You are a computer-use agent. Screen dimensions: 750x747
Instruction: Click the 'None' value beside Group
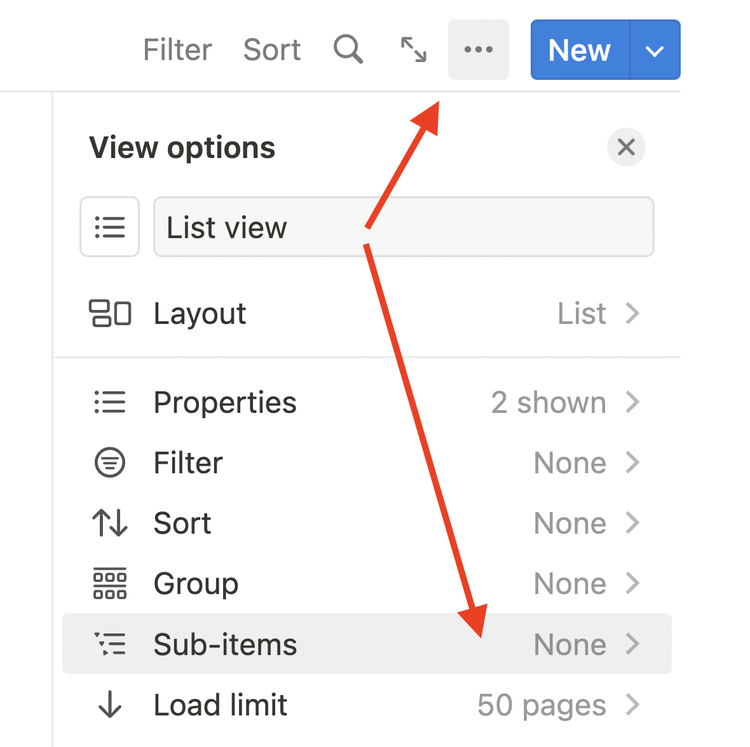coord(570,584)
